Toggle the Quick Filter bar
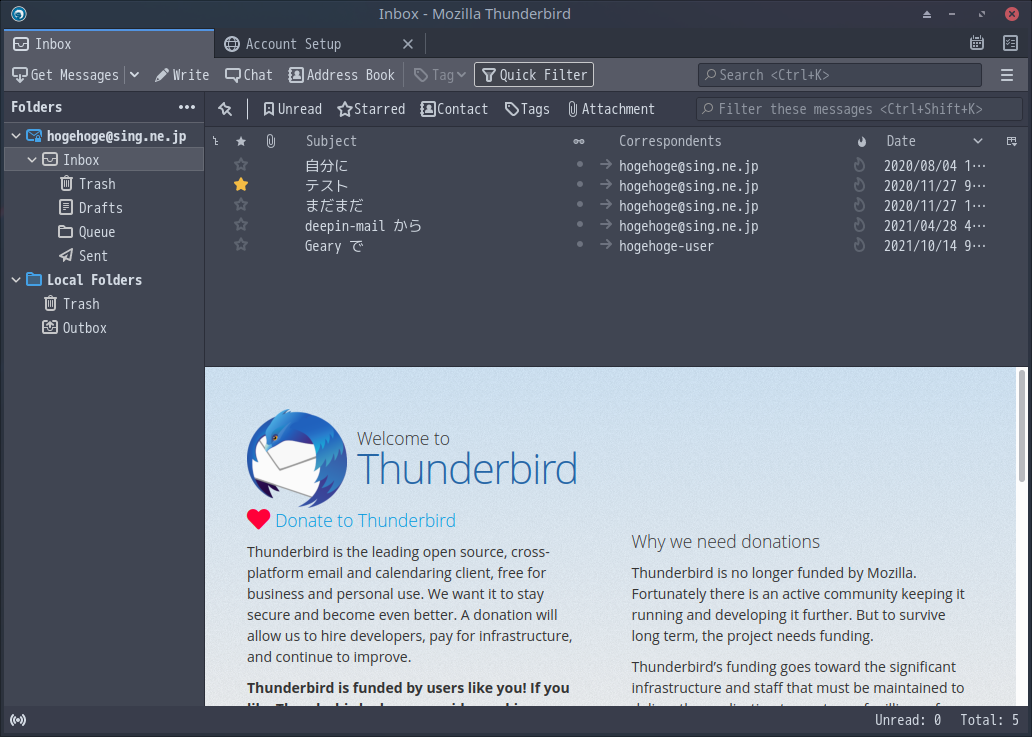1032x737 pixels. click(x=533, y=74)
